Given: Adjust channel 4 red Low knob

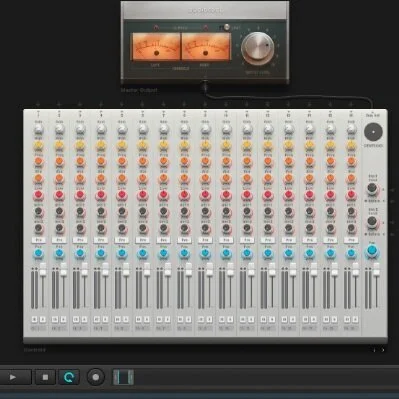Looking at the screenshot, I should (x=101, y=195).
